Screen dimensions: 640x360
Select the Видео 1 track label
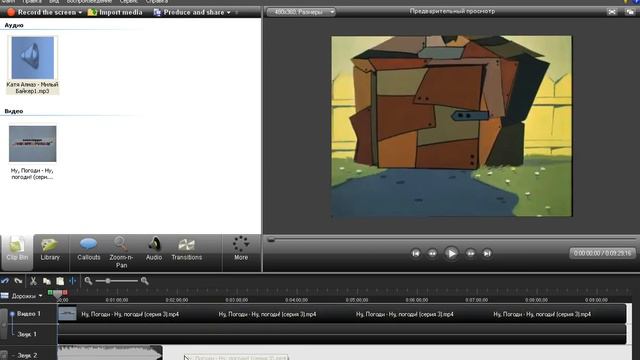[29, 314]
